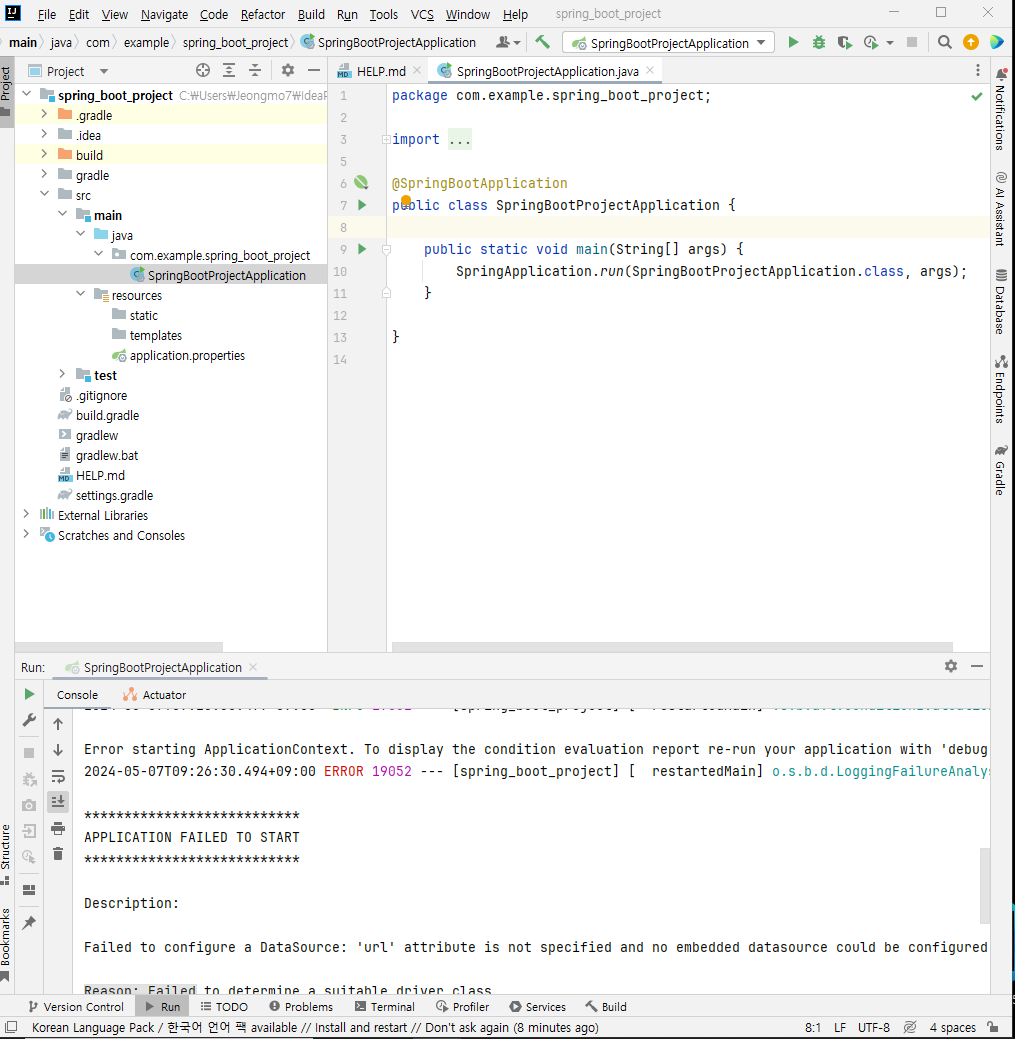
Task: Toggle the read-only lock in the status bar
Action: [993, 1027]
